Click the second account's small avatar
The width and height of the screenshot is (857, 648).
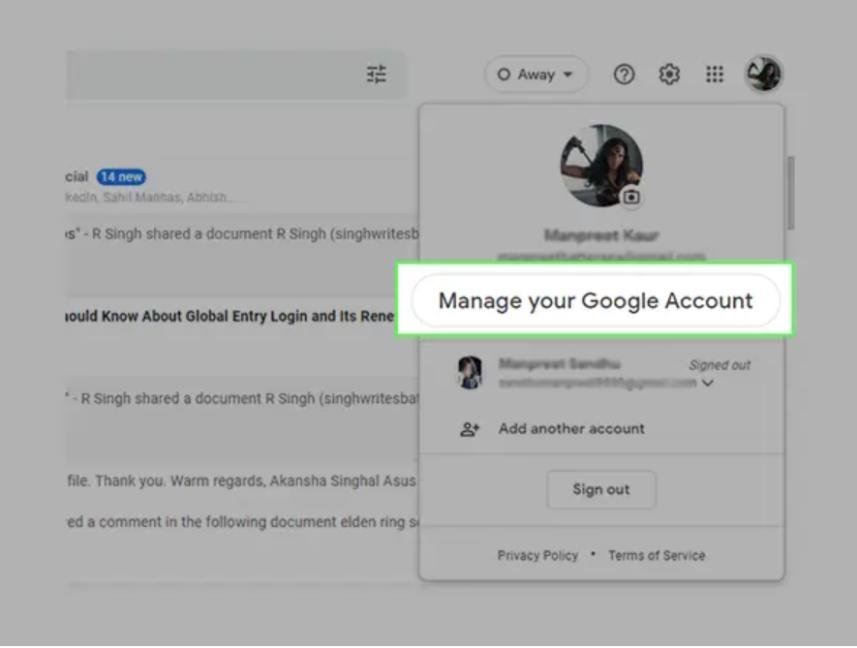click(x=470, y=373)
